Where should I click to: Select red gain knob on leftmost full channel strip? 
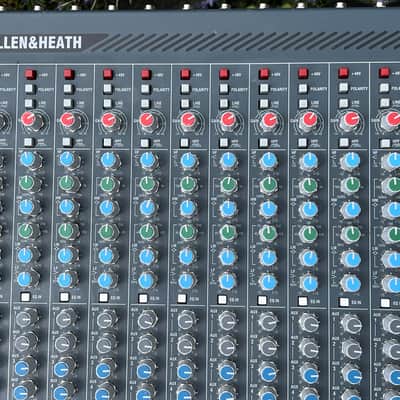coord(29,119)
